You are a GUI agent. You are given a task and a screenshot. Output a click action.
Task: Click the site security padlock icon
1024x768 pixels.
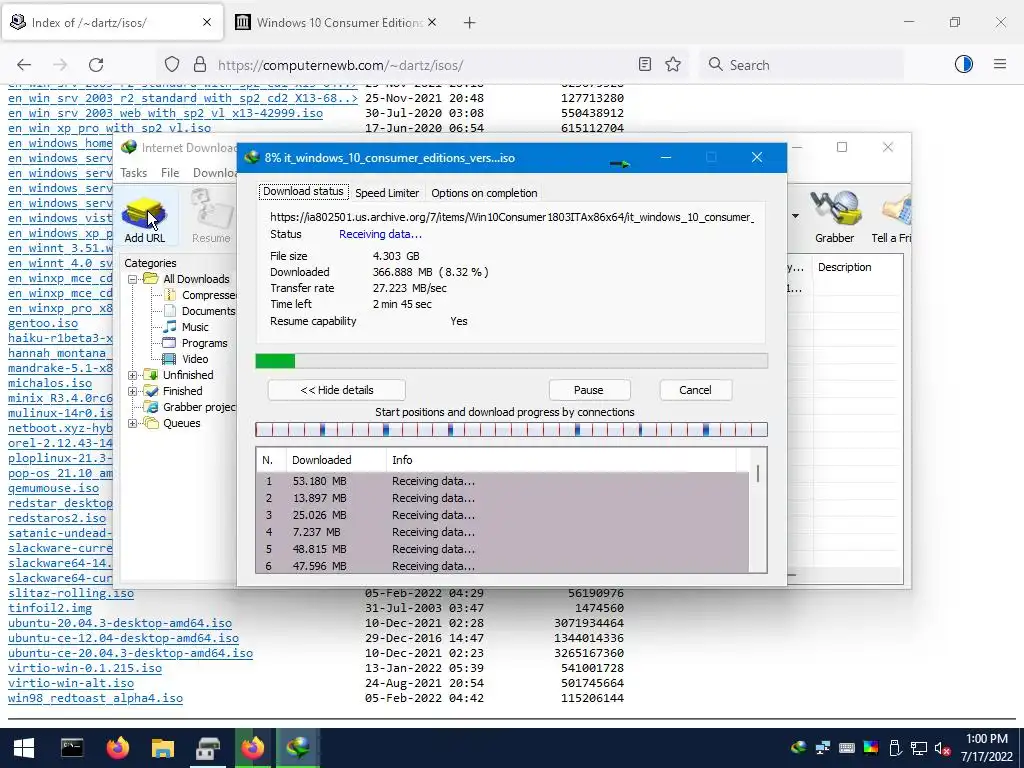[x=200, y=65]
